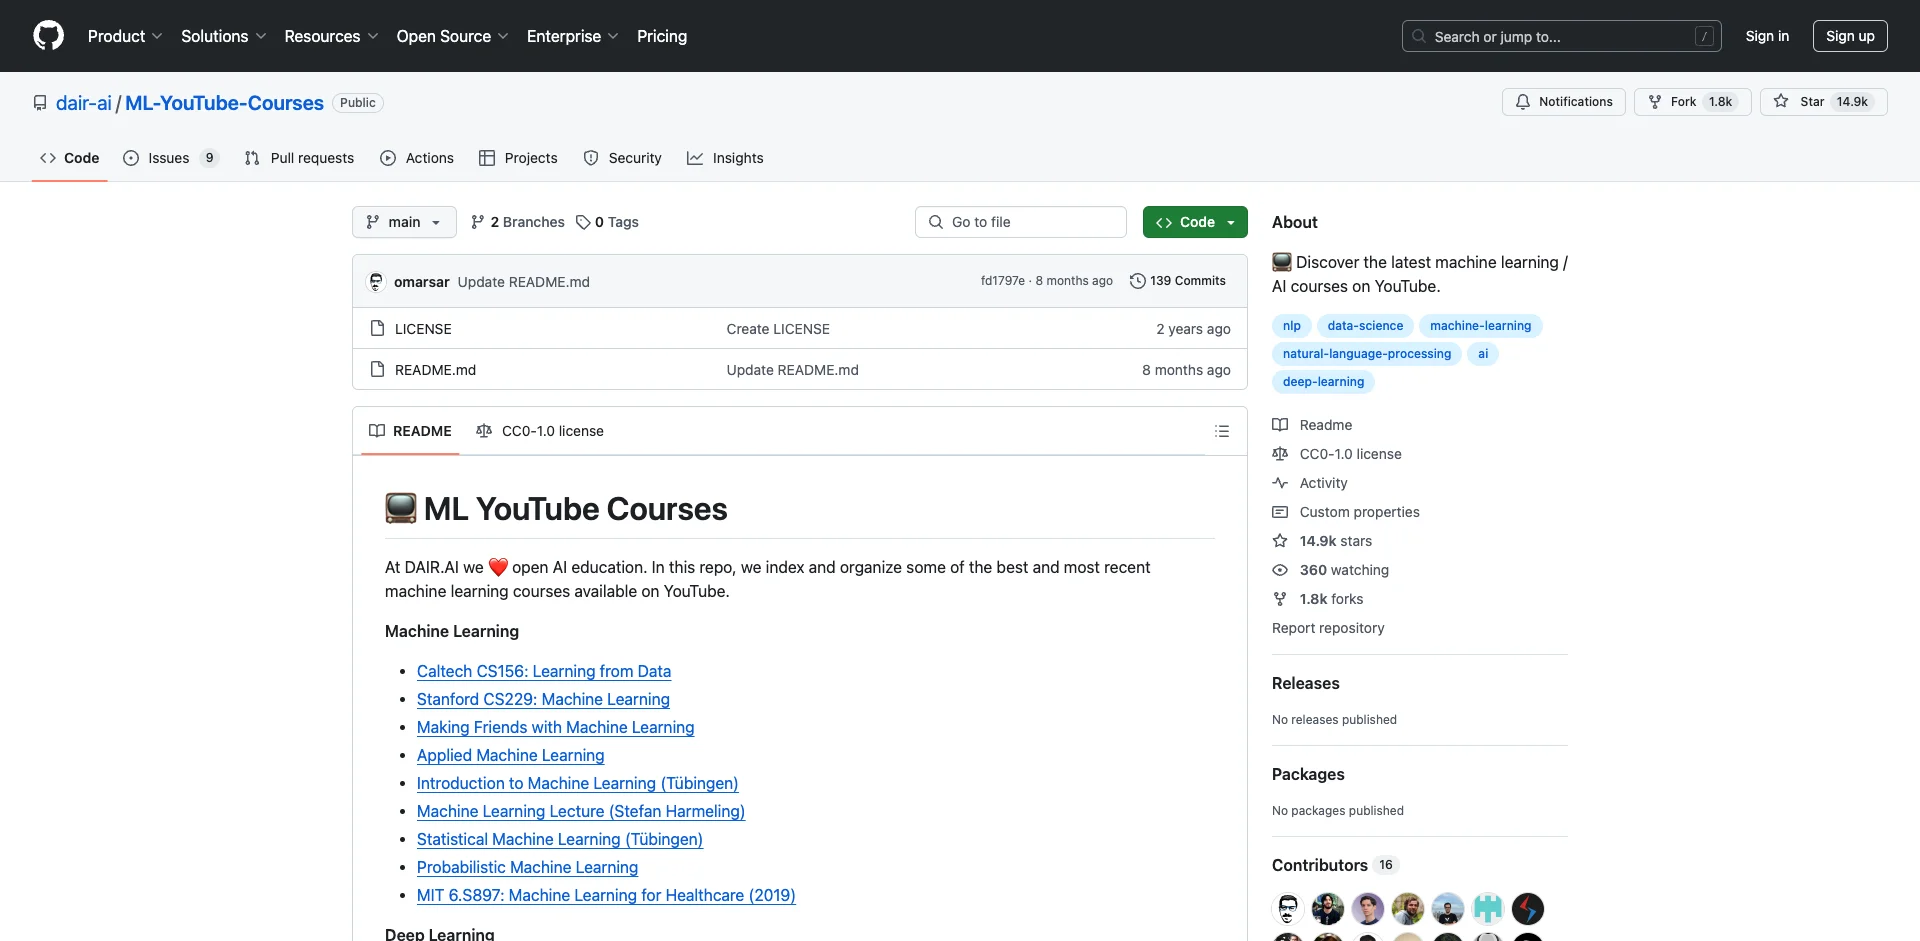The image size is (1920, 941).
Task: Open the Contributors section heading
Action: coord(1334,865)
